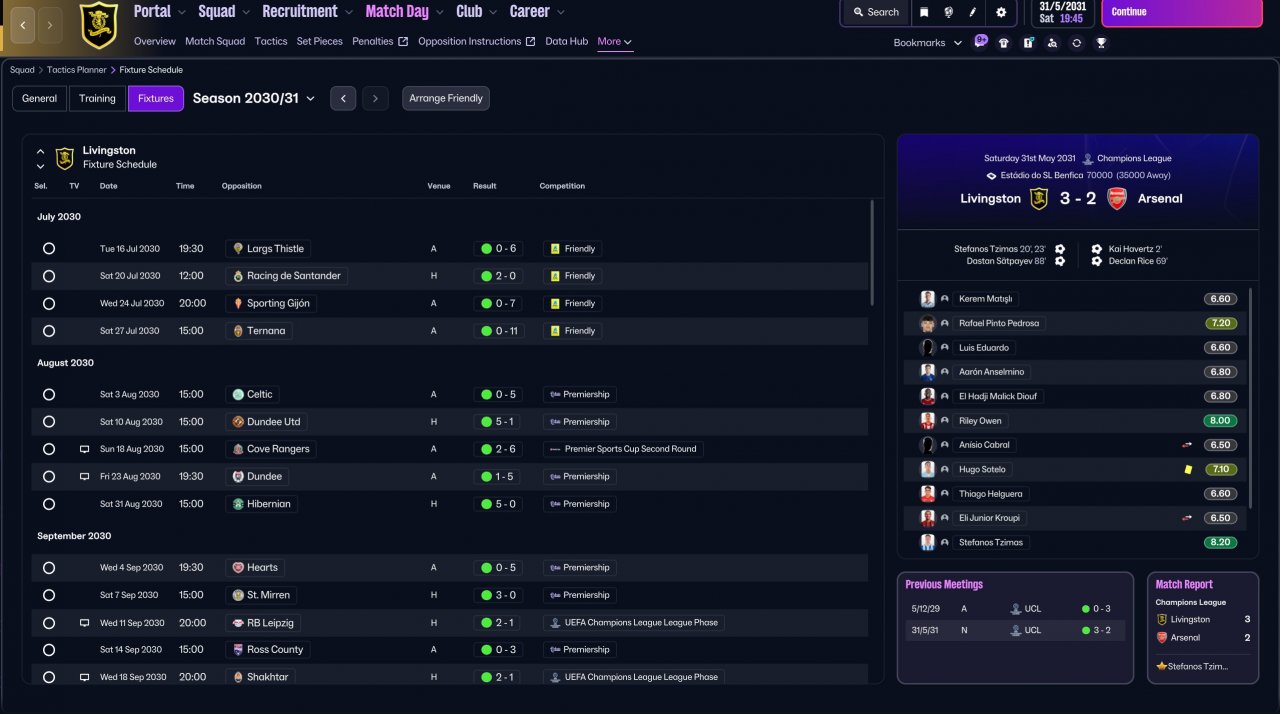The width and height of the screenshot is (1280, 714).
Task: Go forward with the right navigation arrow
Action: coord(50,24)
